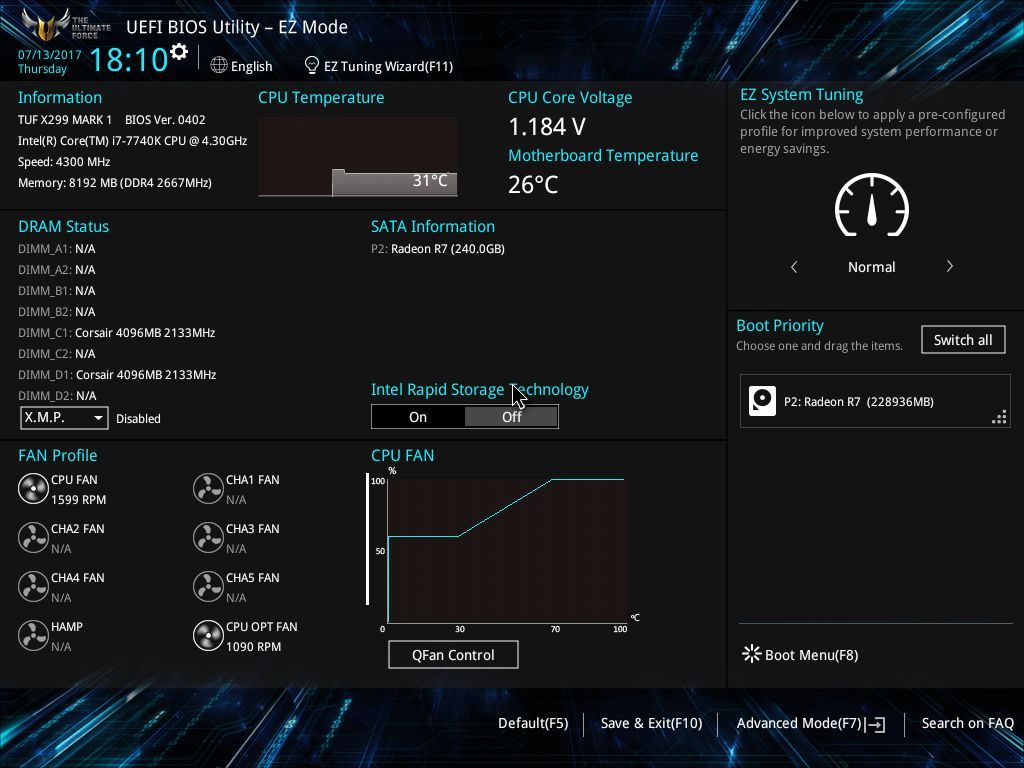Click the date 07/13/2017
1024x768 pixels.
[50, 55]
